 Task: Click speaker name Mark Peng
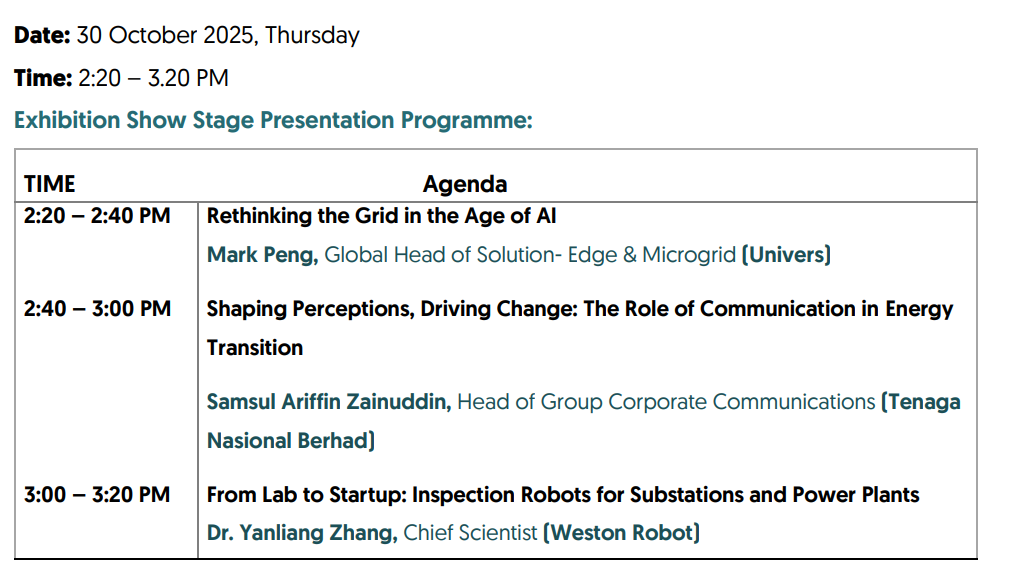point(262,255)
